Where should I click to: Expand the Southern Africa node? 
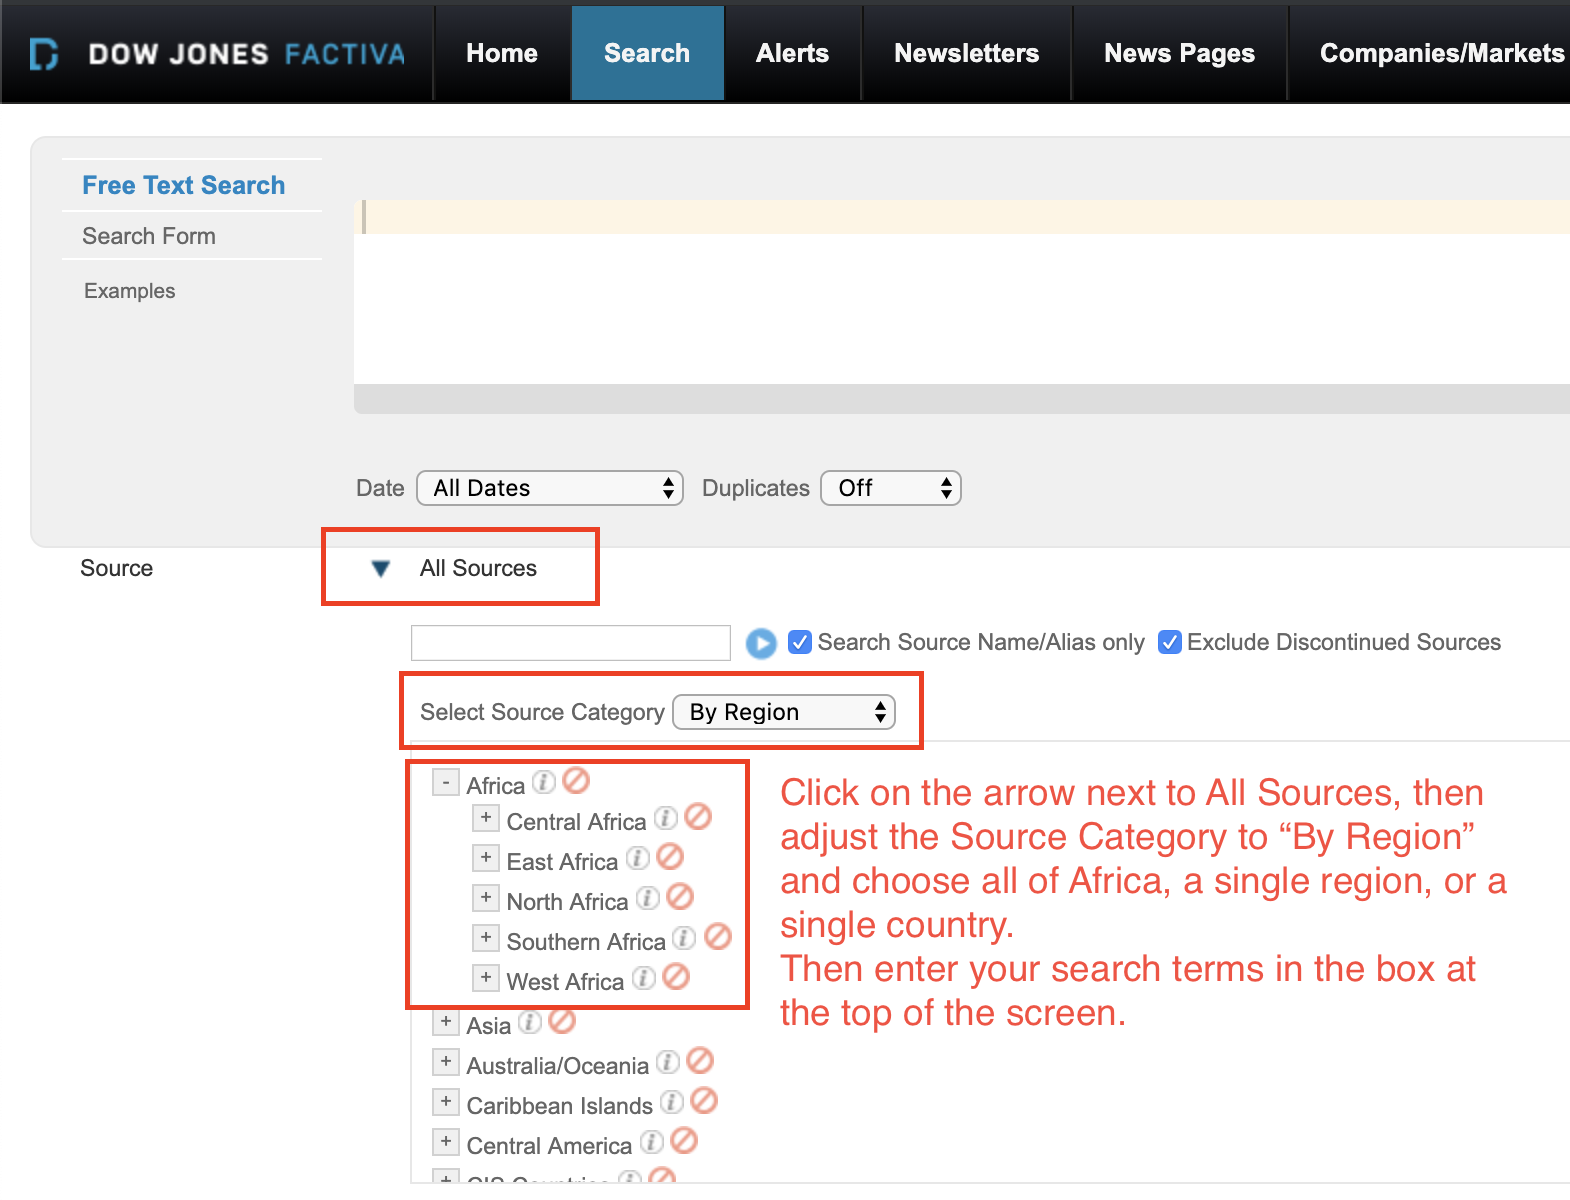pos(486,938)
